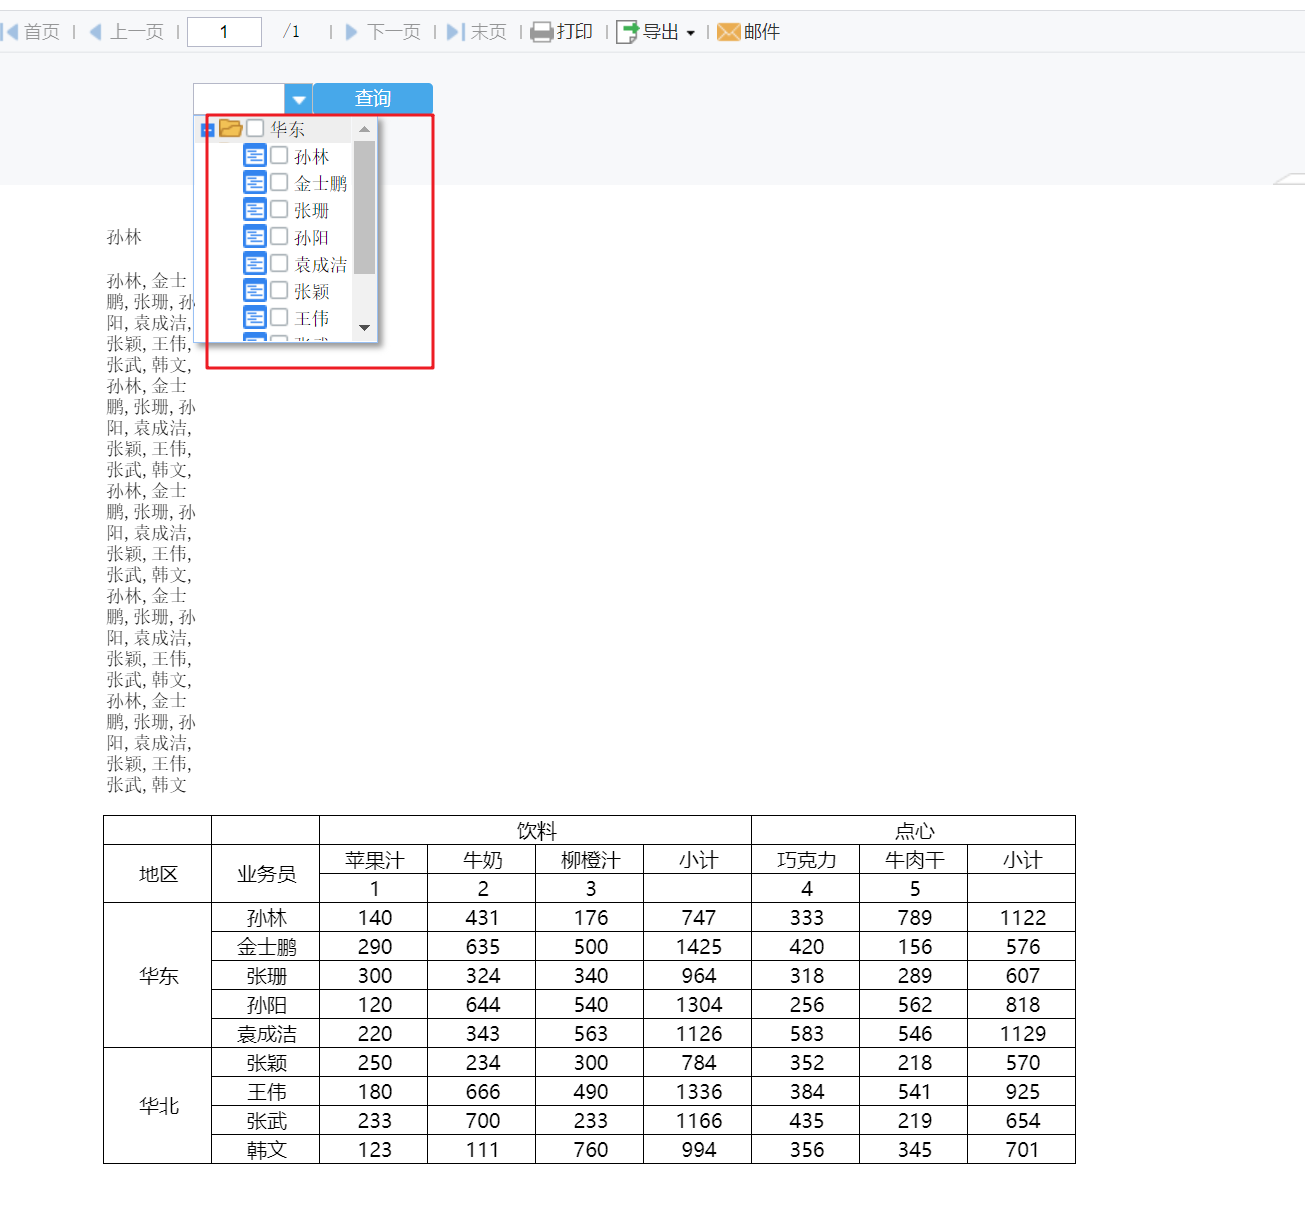Collapse the 华东 tree node

[x=208, y=129]
